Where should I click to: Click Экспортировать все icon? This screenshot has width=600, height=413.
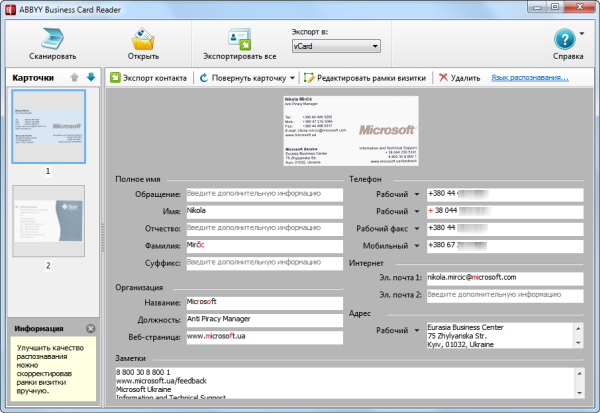240,39
